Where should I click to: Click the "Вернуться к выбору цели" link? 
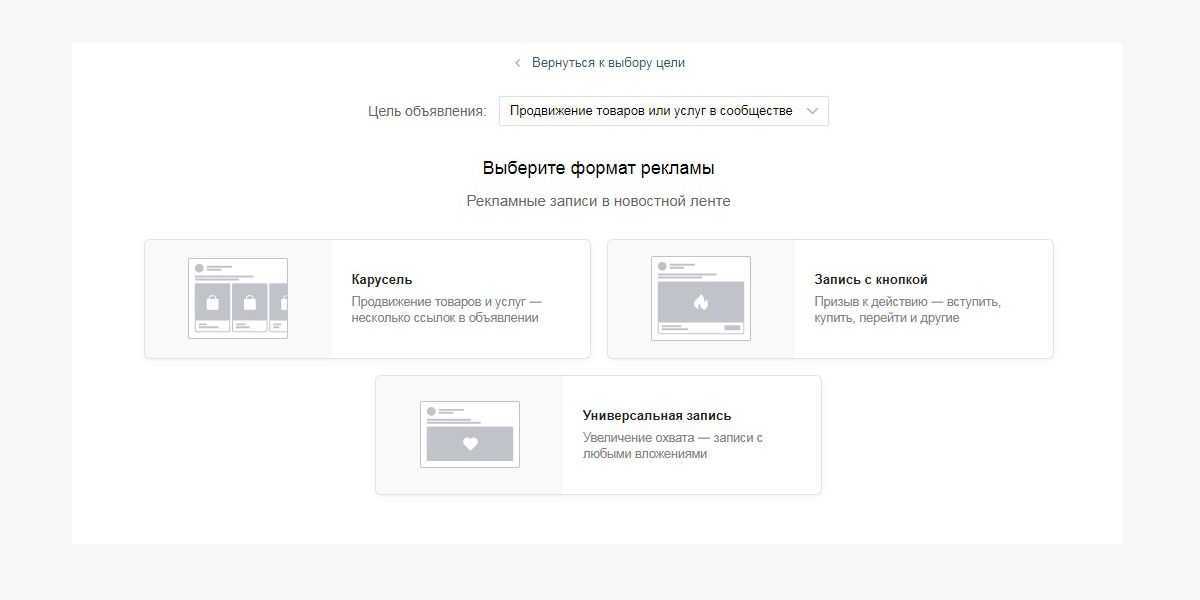coord(608,63)
